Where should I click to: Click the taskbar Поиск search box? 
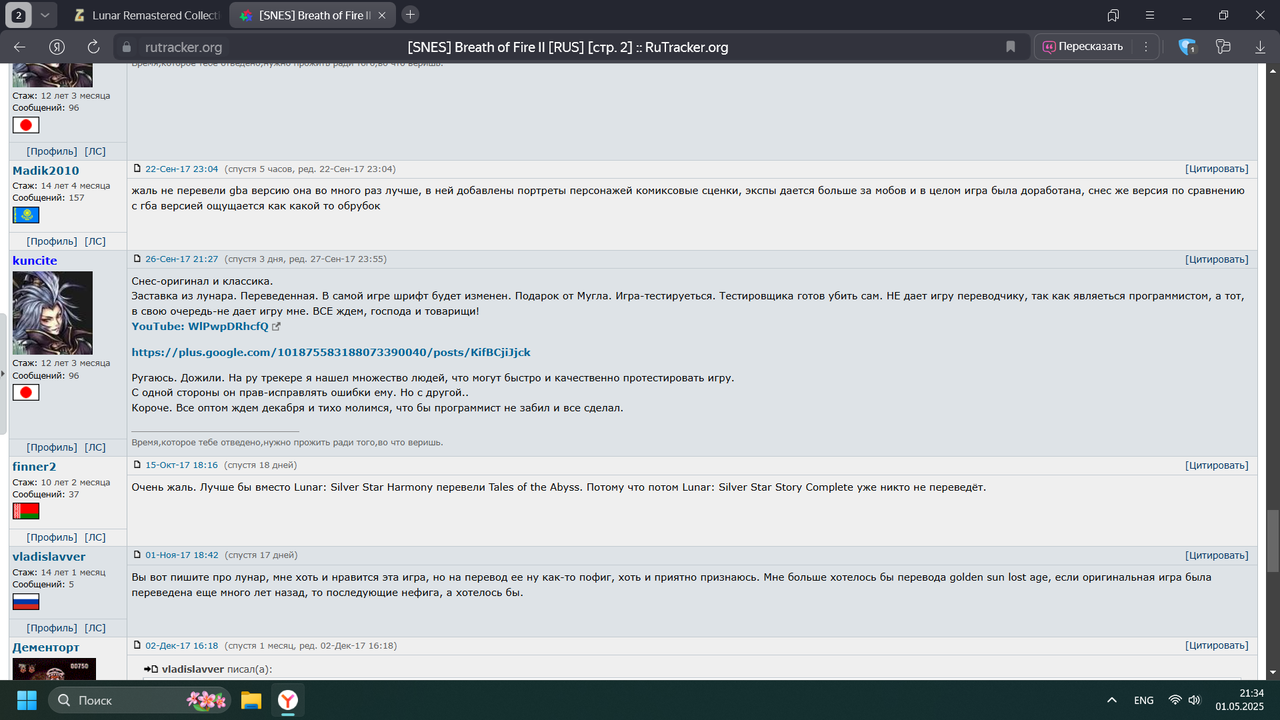tap(141, 700)
